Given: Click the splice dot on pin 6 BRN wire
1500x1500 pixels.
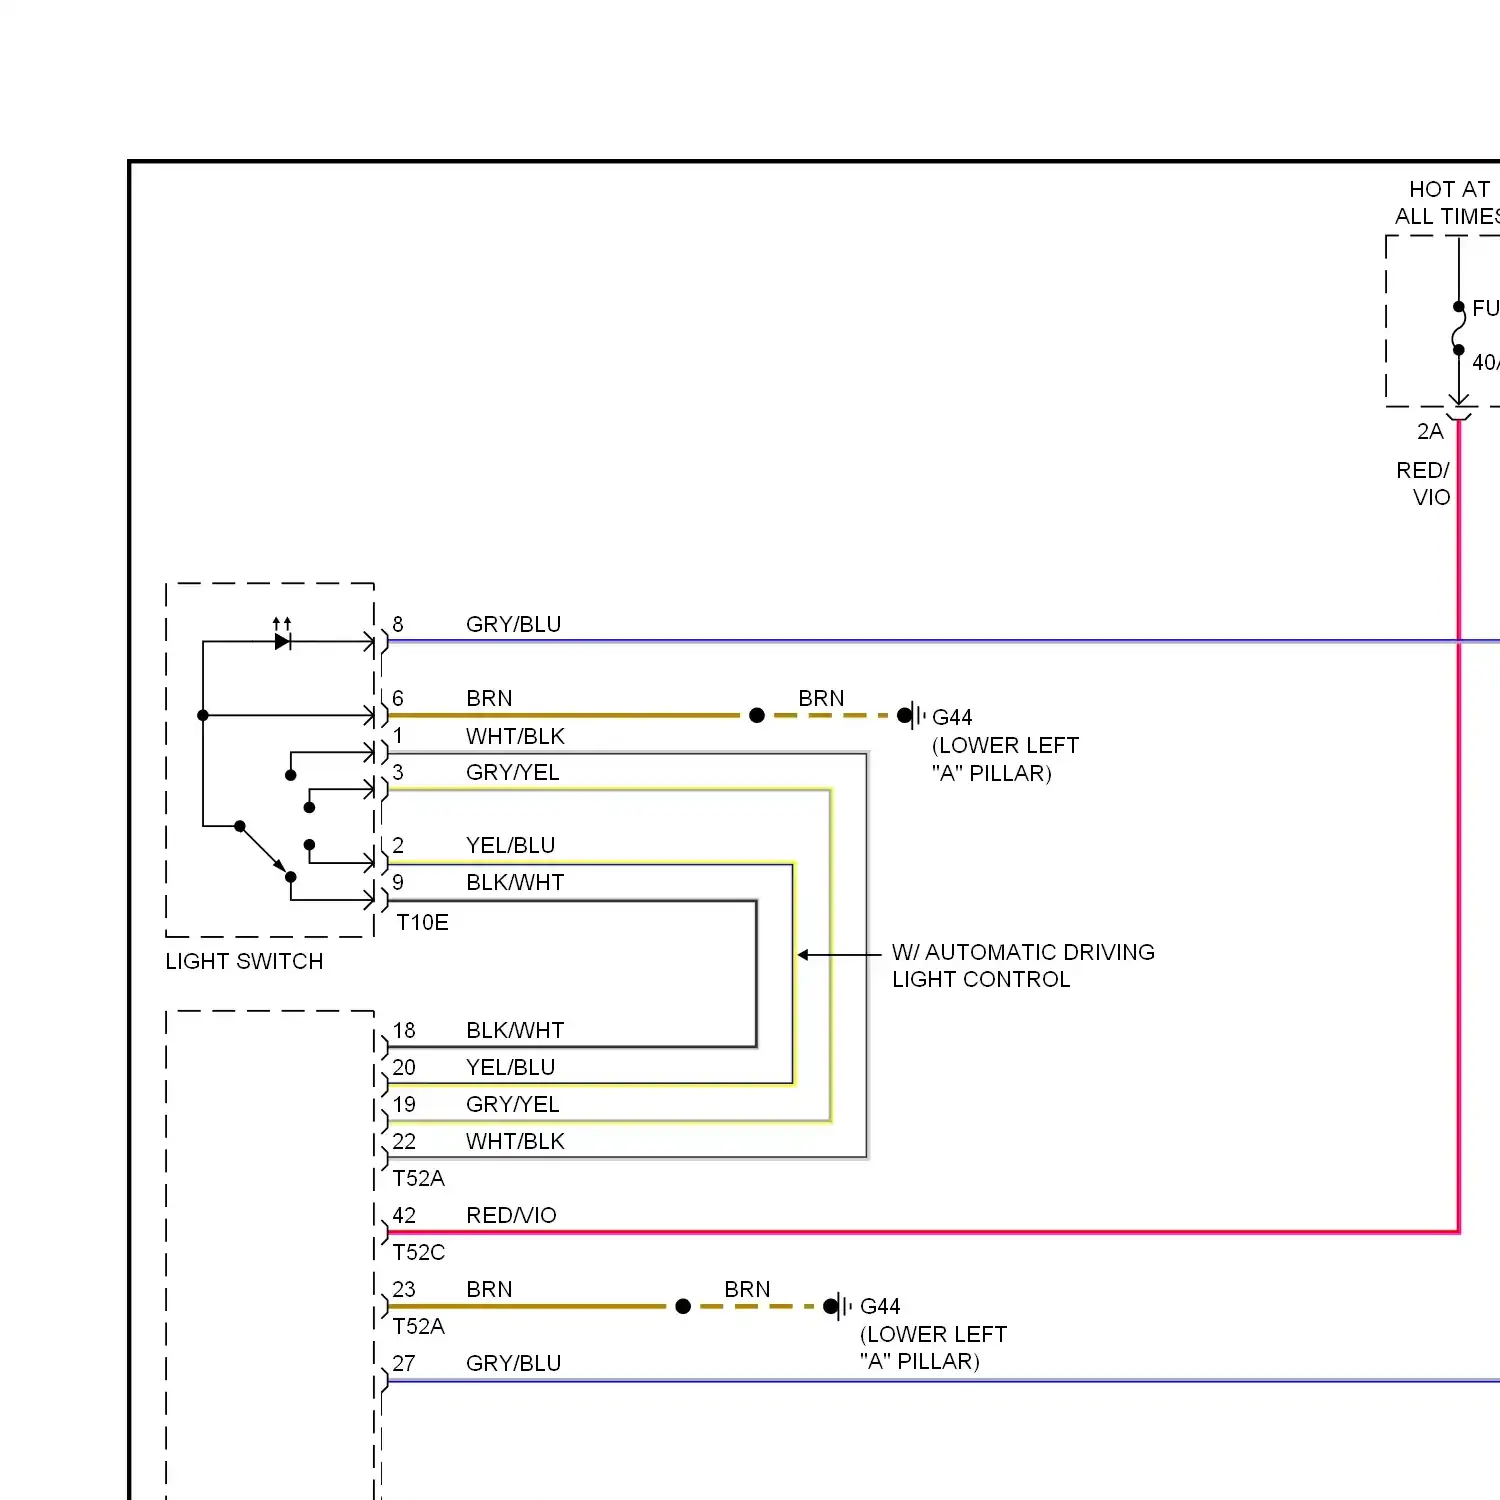Looking at the screenshot, I should click(757, 715).
